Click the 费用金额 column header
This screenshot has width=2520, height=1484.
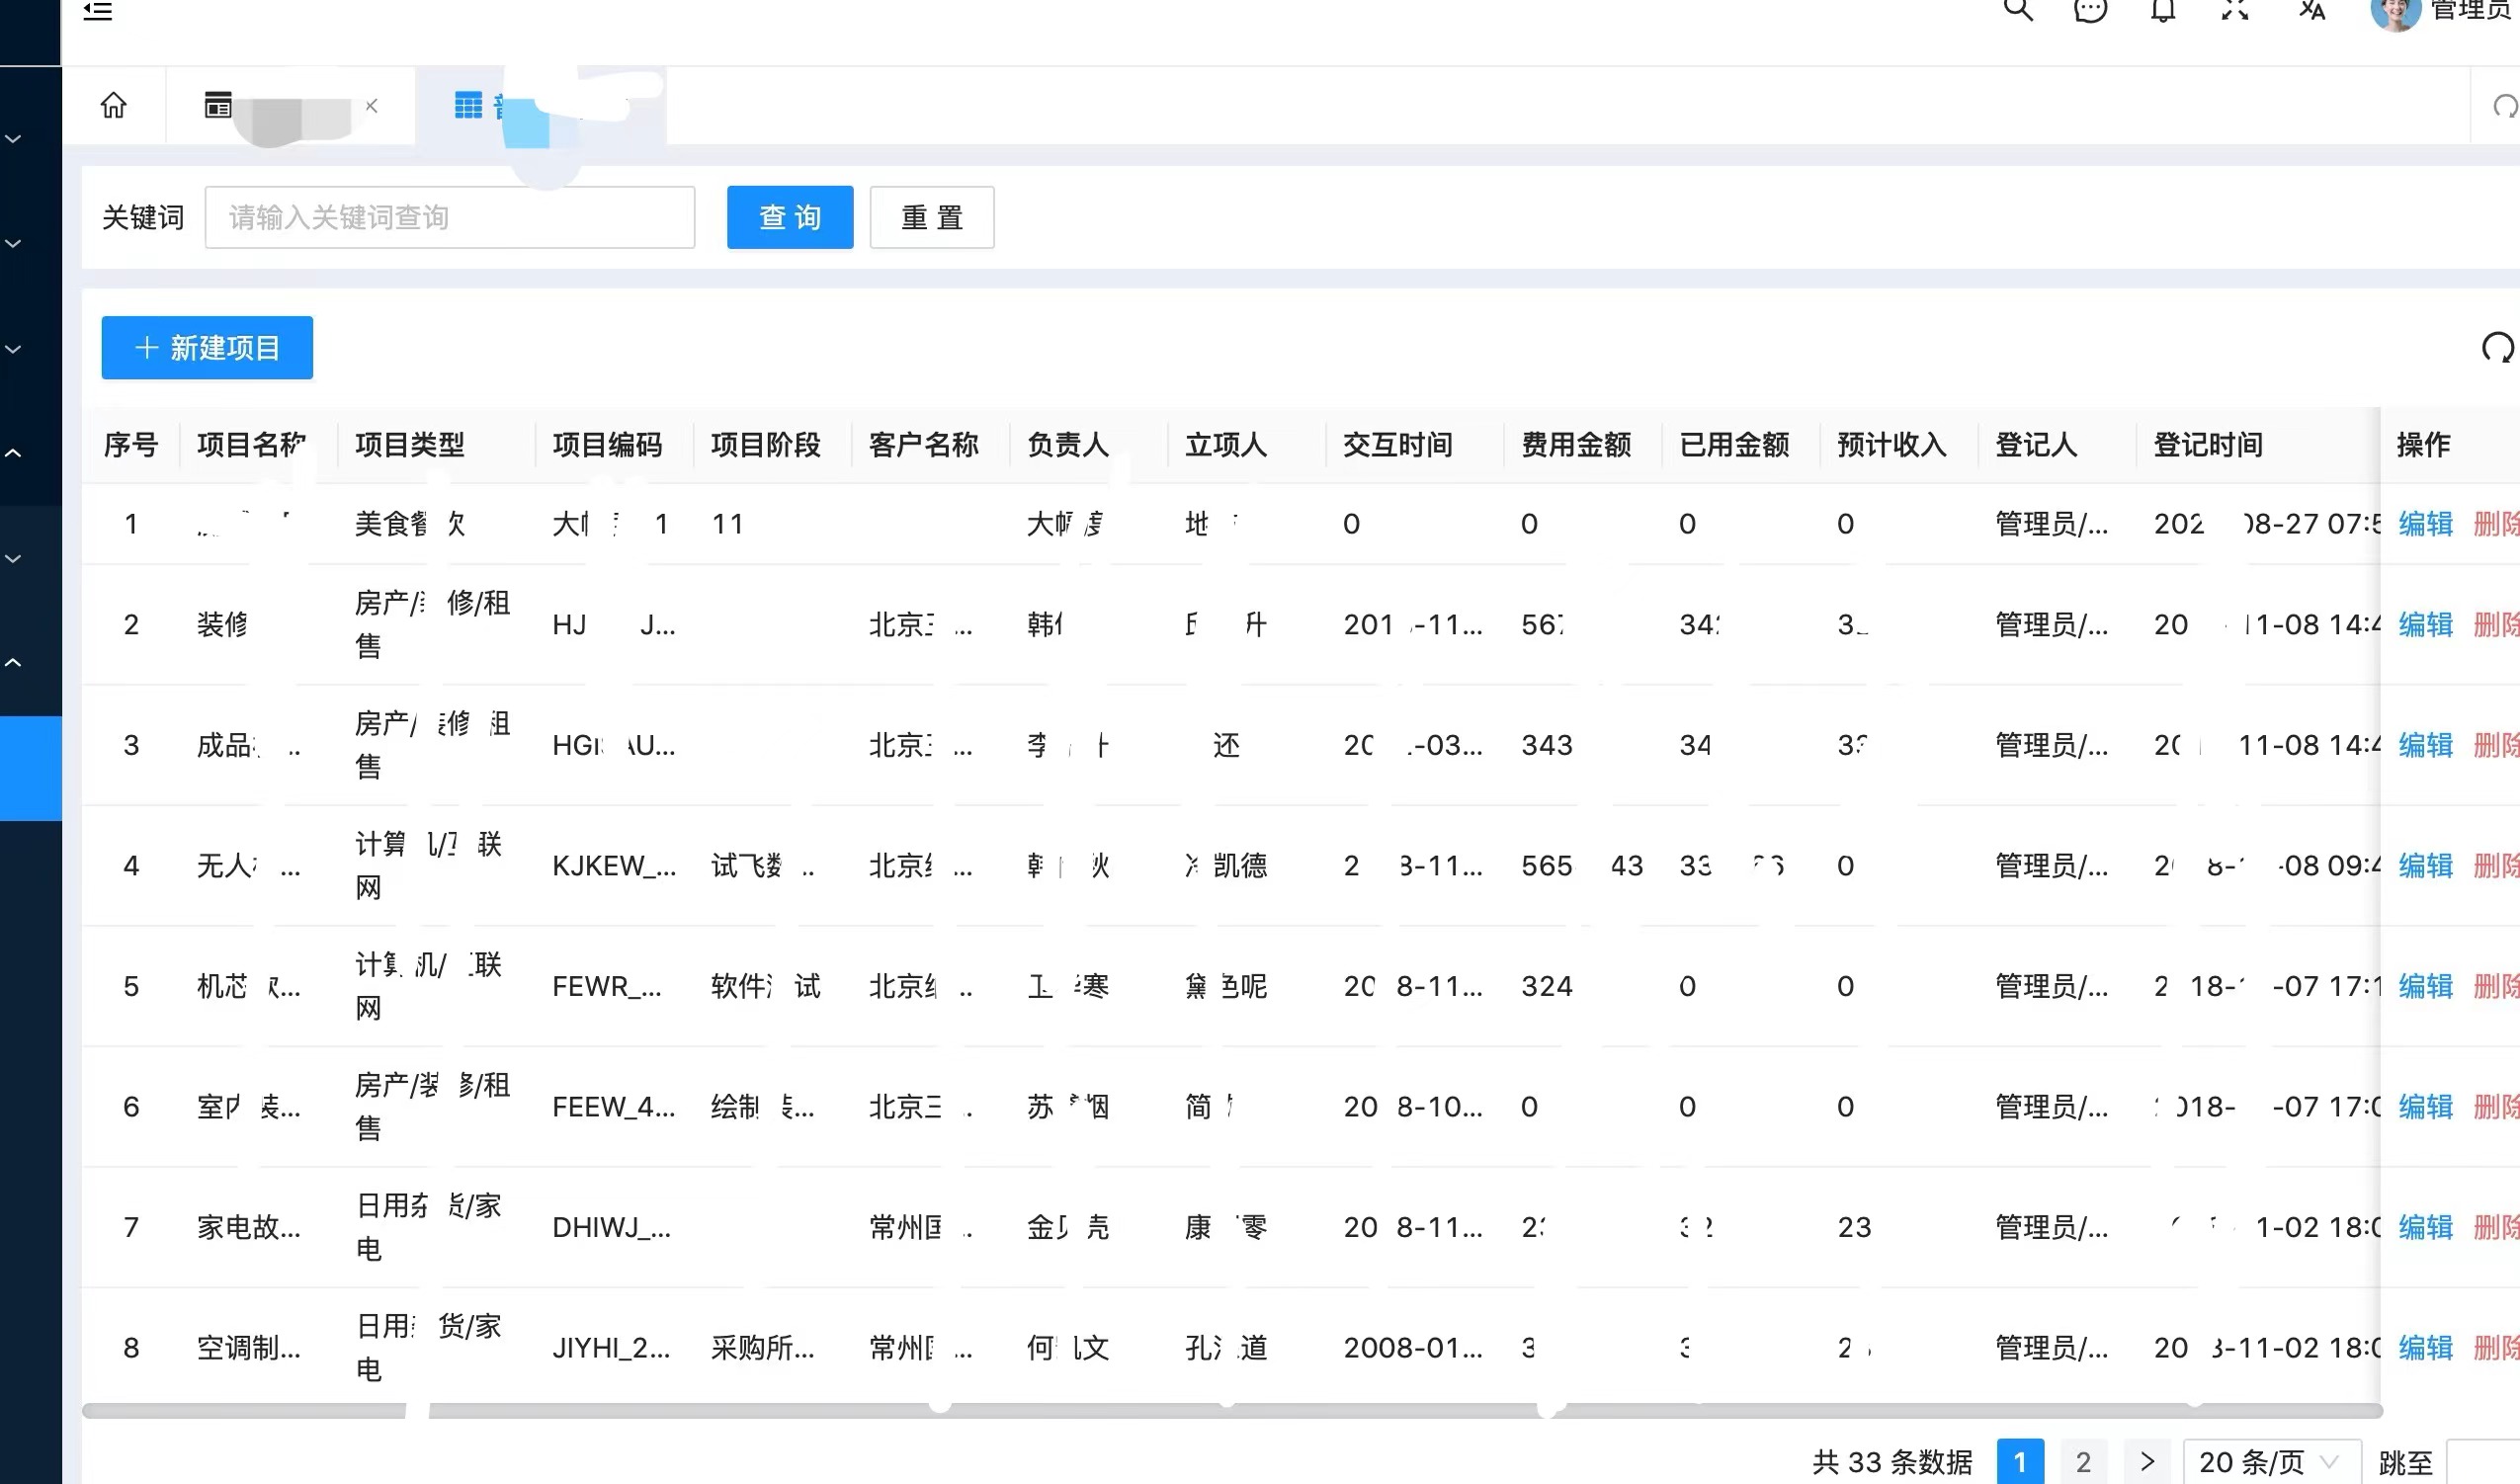[x=1576, y=445]
